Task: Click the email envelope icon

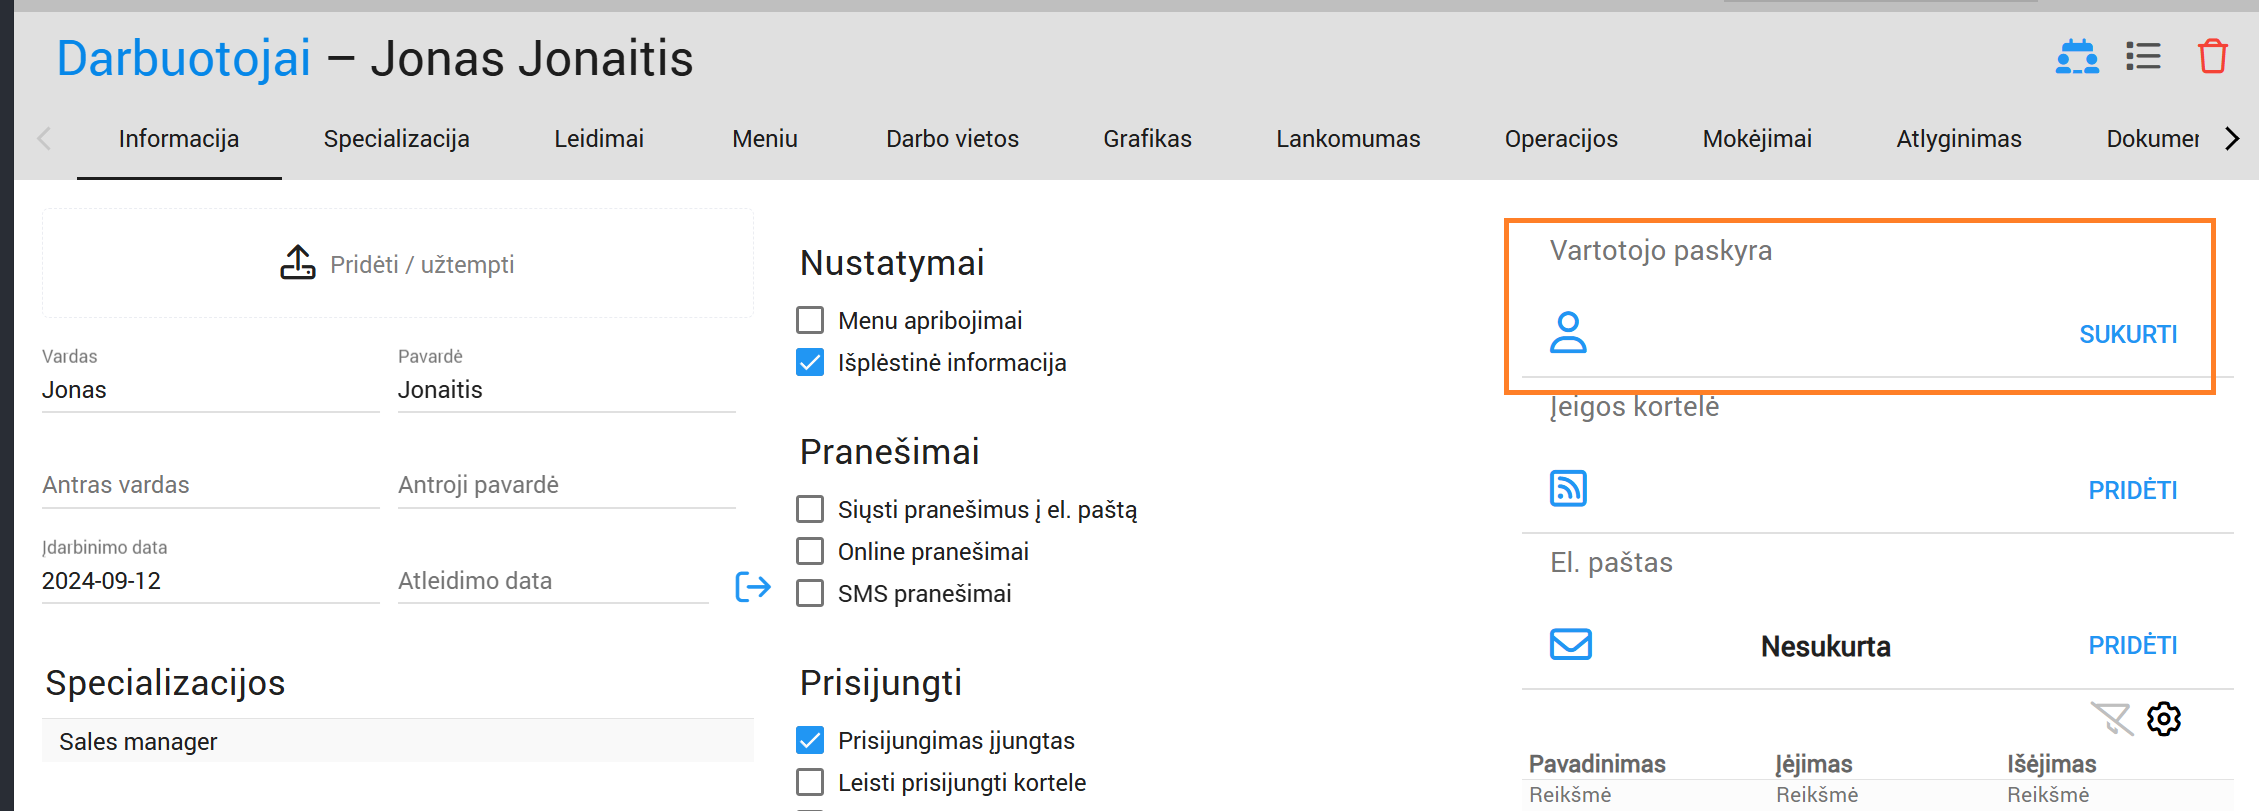Action: (1570, 644)
